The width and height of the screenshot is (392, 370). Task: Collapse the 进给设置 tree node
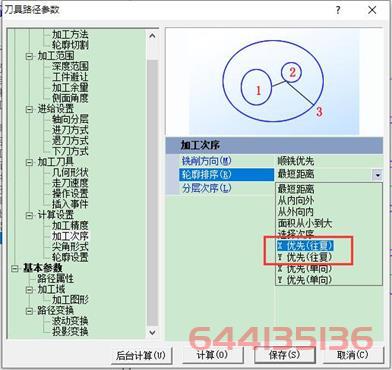click(29, 109)
